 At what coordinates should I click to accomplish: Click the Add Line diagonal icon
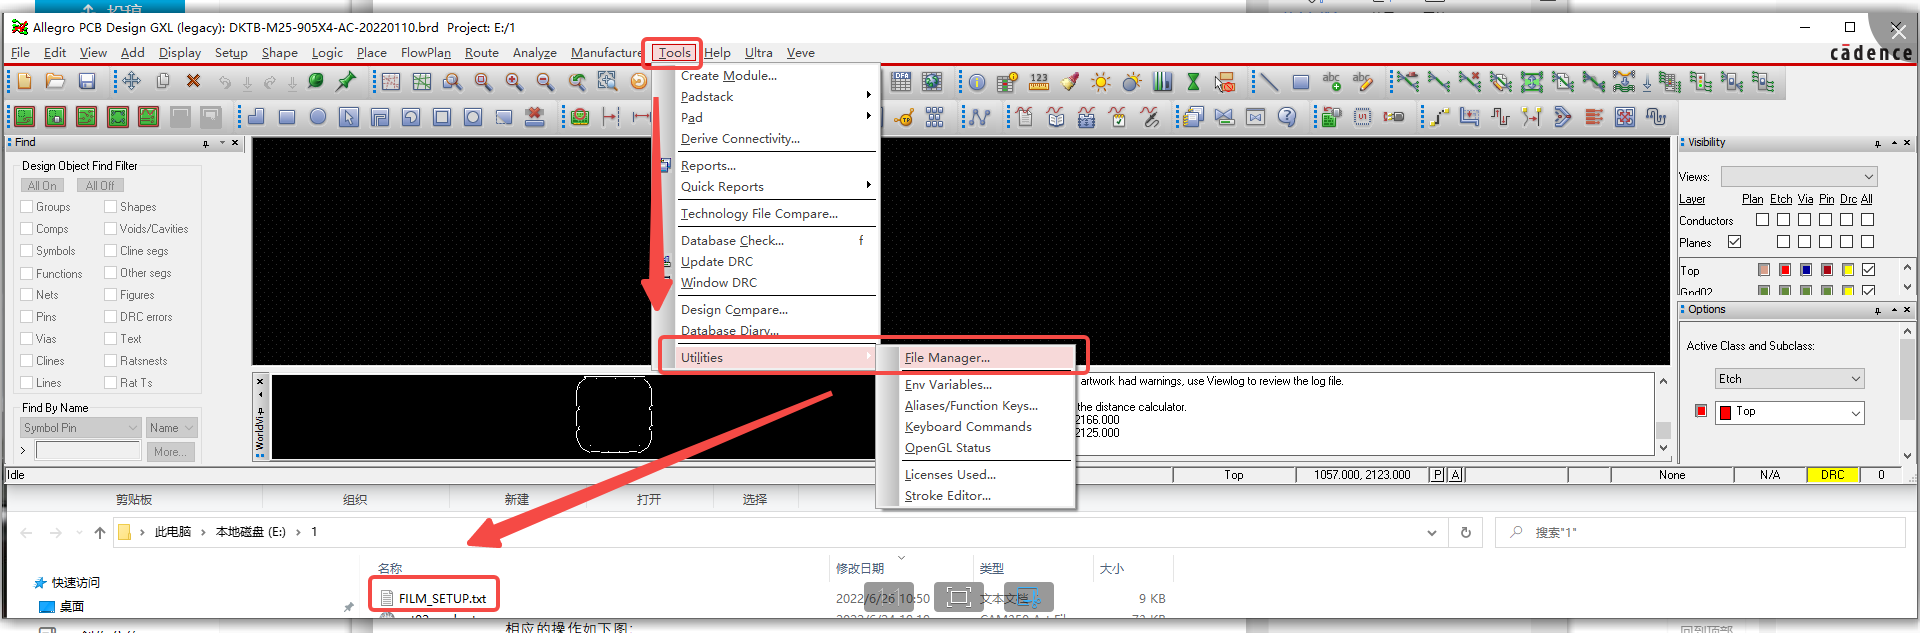[1269, 82]
